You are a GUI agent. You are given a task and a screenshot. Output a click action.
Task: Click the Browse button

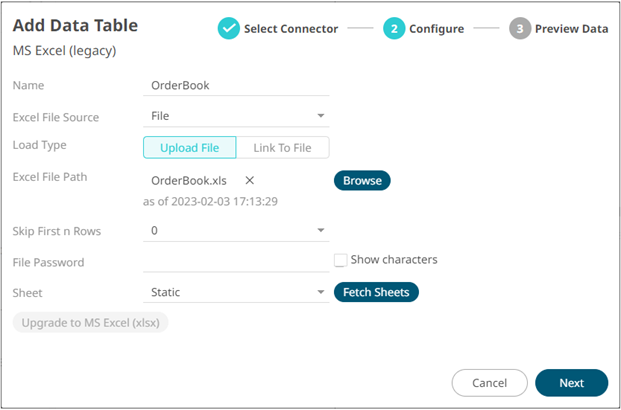tap(362, 181)
